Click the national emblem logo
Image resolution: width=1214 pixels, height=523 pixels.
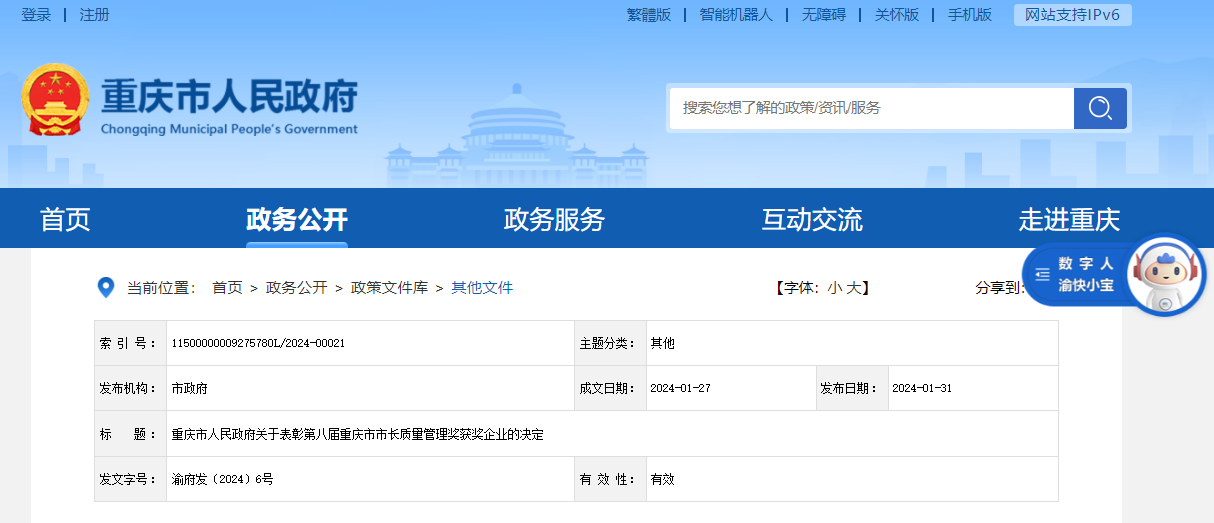point(55,100)
